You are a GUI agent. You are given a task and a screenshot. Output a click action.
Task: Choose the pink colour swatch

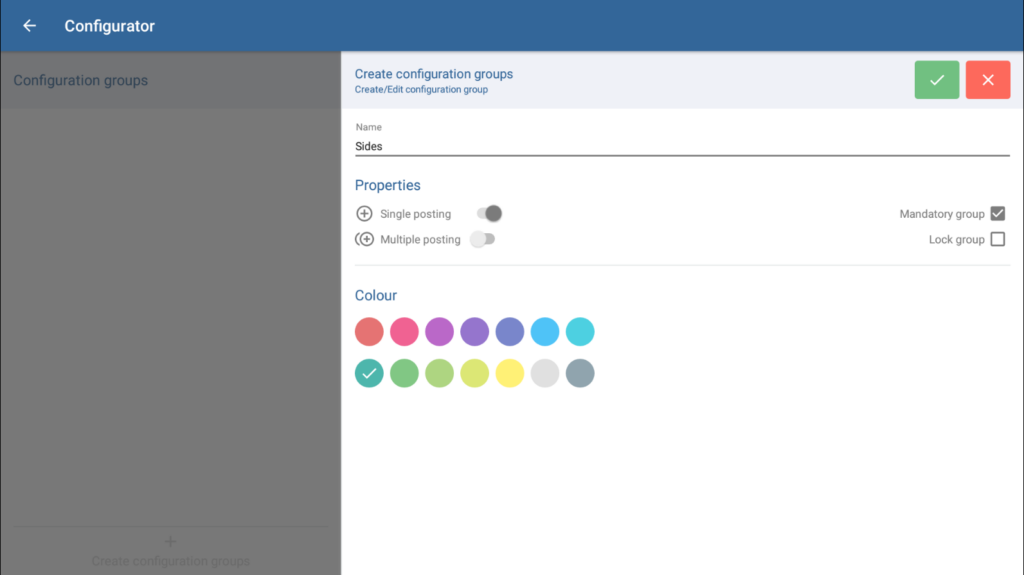click(x=404, y=331)
